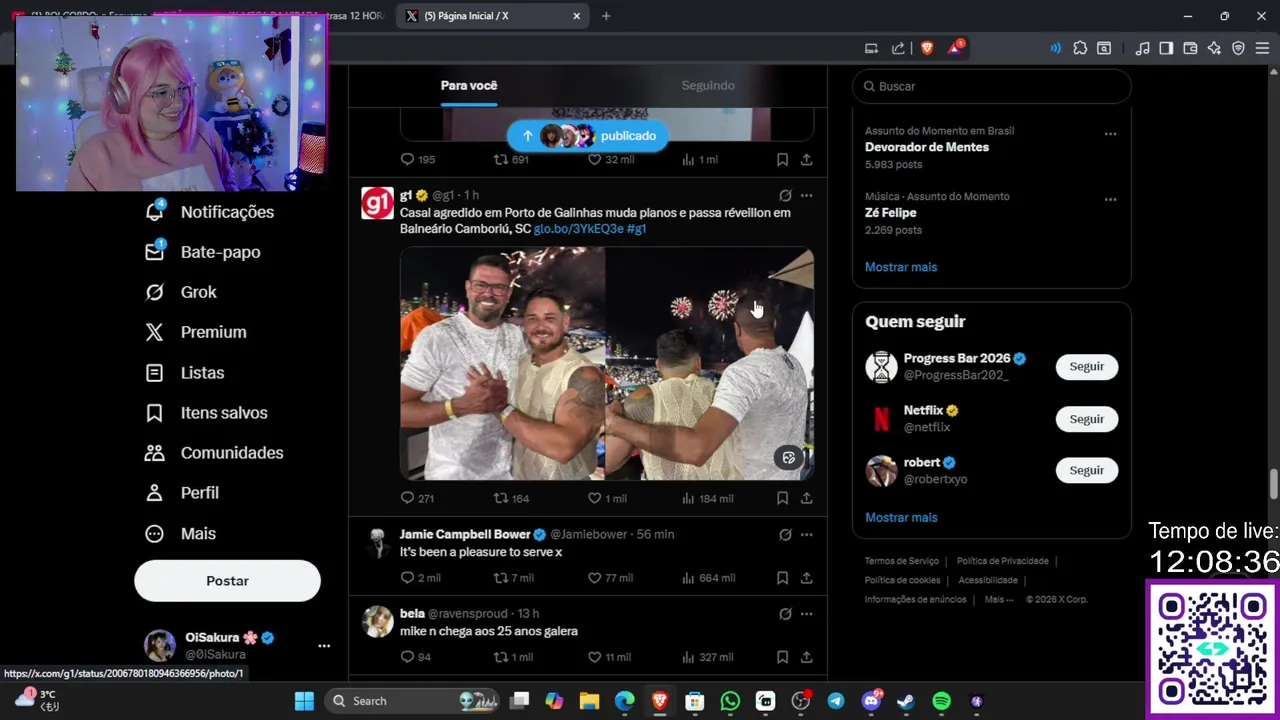Open 327 mil view stats on bela's post
Image resolution: width=1280 pixels, height=720 pixels.
[707, 657]
